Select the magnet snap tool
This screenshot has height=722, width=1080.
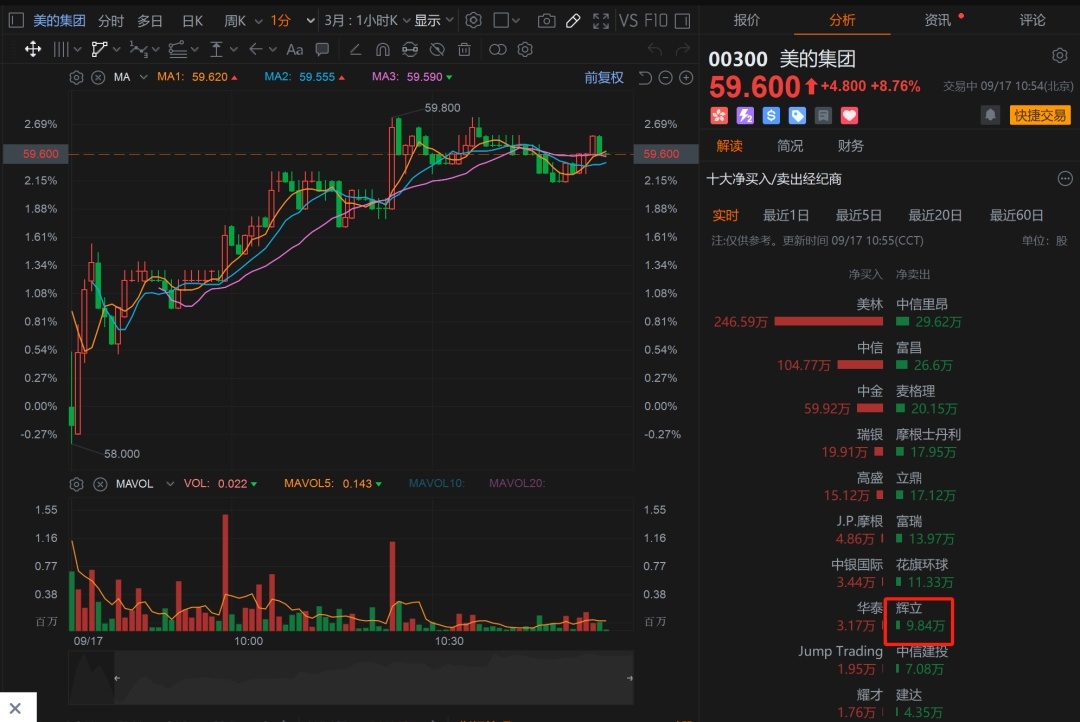pyautogui.click(x=382, y=49)
